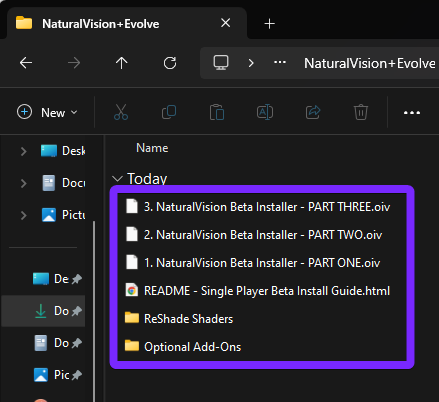Click the Rename icon in toolbar
This screenshot has height=402, width=439.
pos(265,112)
